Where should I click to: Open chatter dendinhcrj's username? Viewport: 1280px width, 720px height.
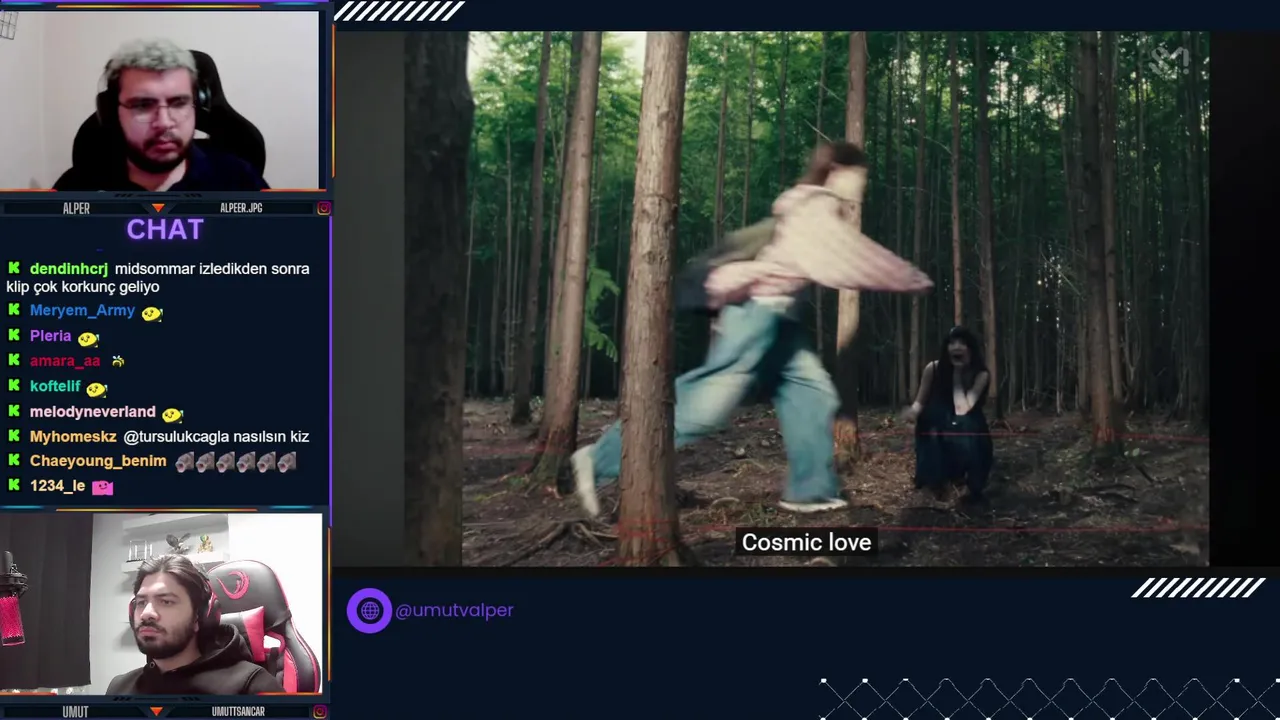point(69,269)
